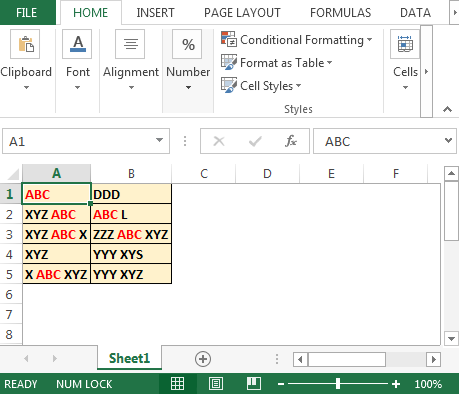This screenshot has width=459, height=394.
Task: Switch to Normal view in status bar
Action: click(x=177, y=384)
